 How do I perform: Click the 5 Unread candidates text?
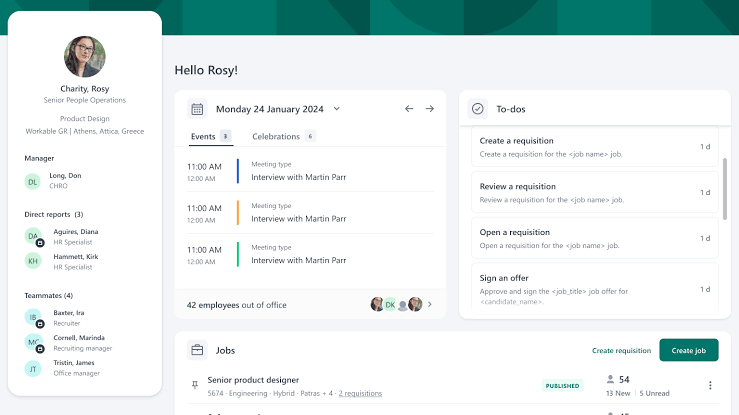(654, 393)
